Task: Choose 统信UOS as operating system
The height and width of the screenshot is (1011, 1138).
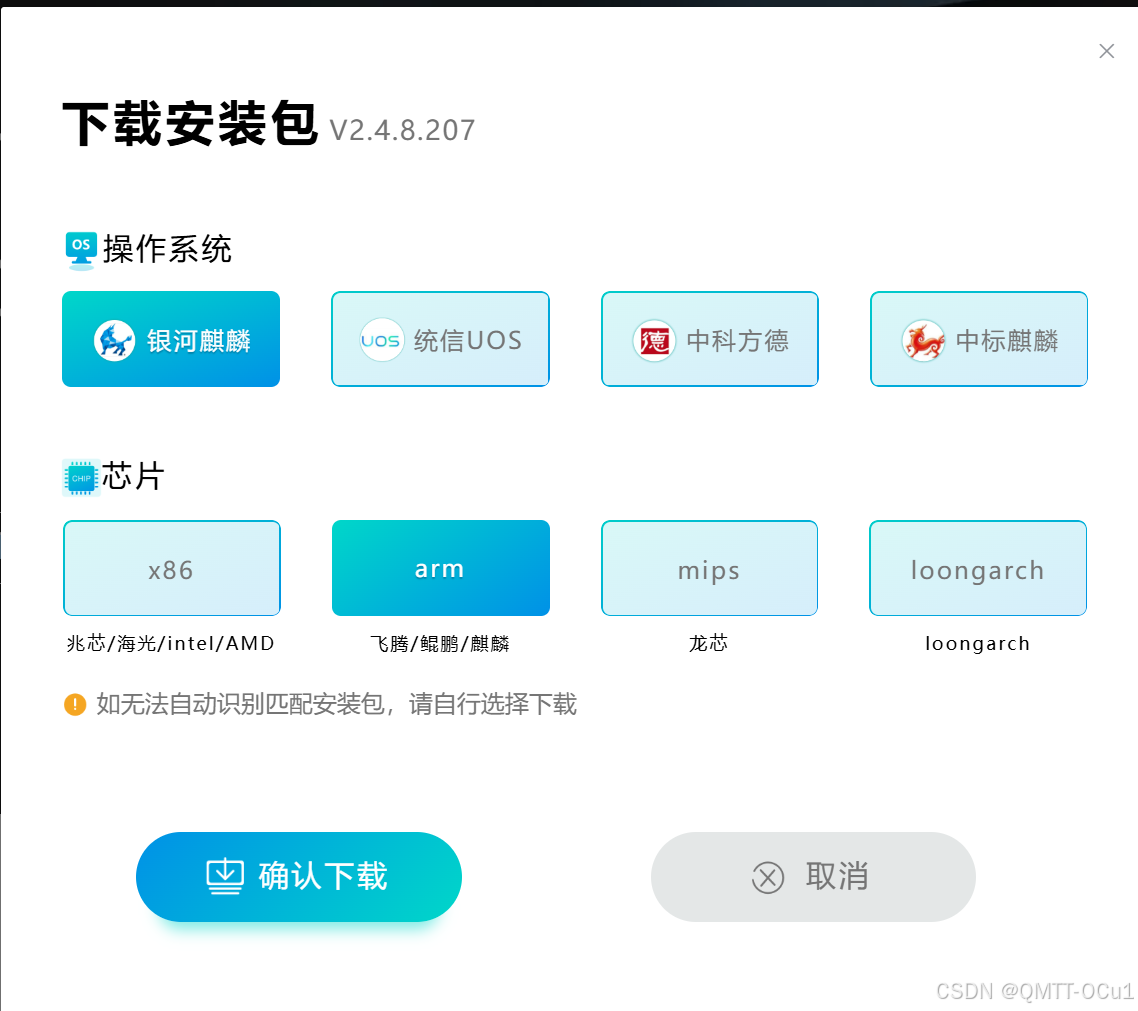Action: [x=441, y=339]
